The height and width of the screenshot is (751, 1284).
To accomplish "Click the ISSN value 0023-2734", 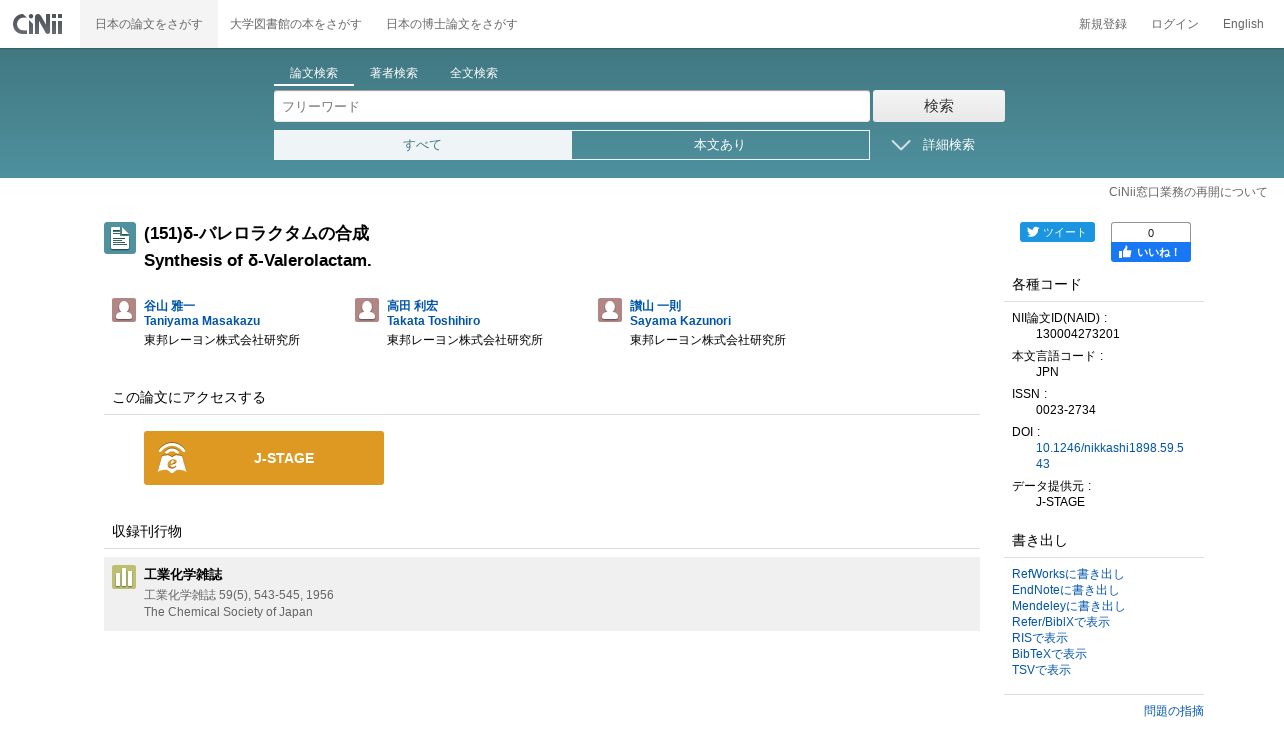I will (1066, 410).
